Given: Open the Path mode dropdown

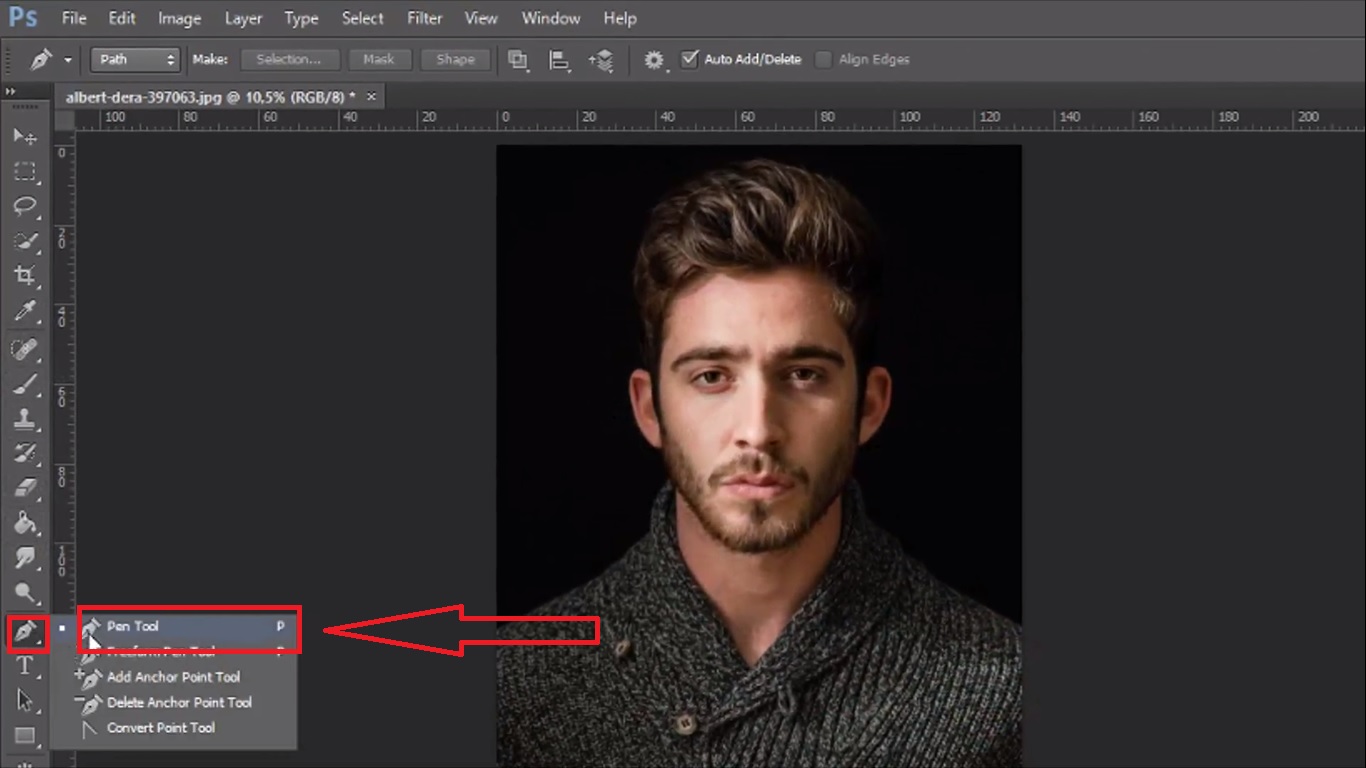Looking at the screenshot, I should tap(135, 59).
